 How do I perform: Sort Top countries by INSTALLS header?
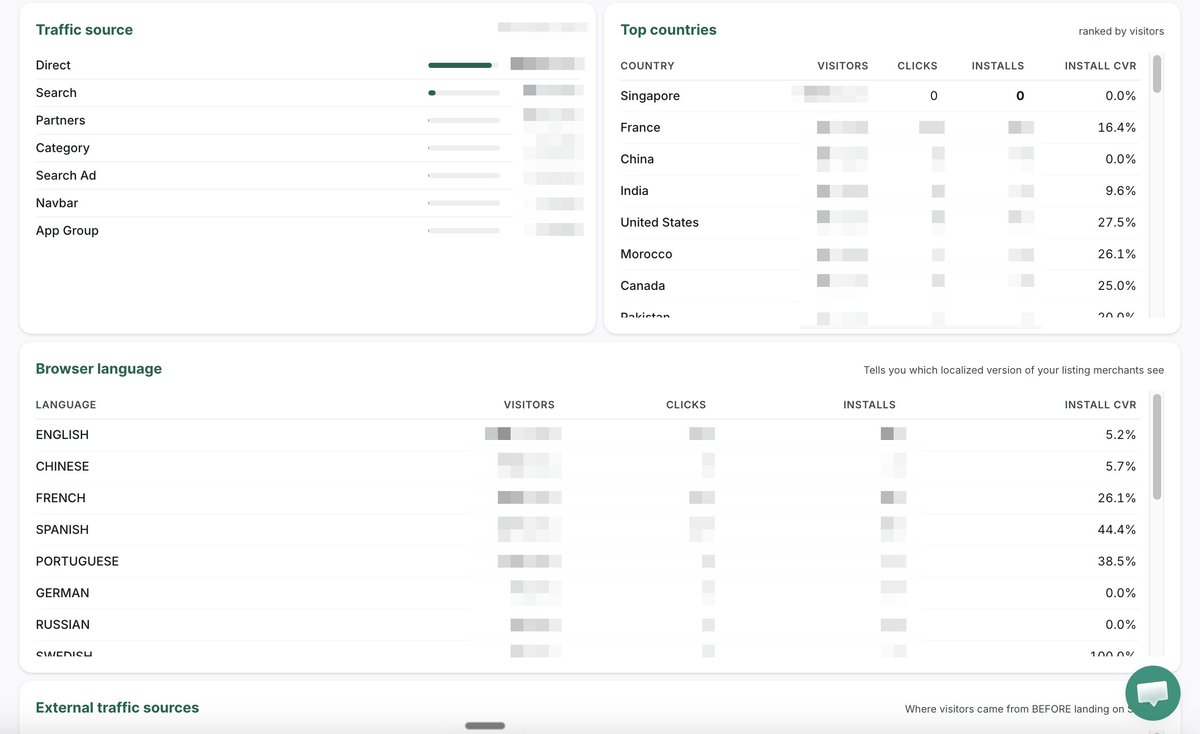click(x=997, y=66)
